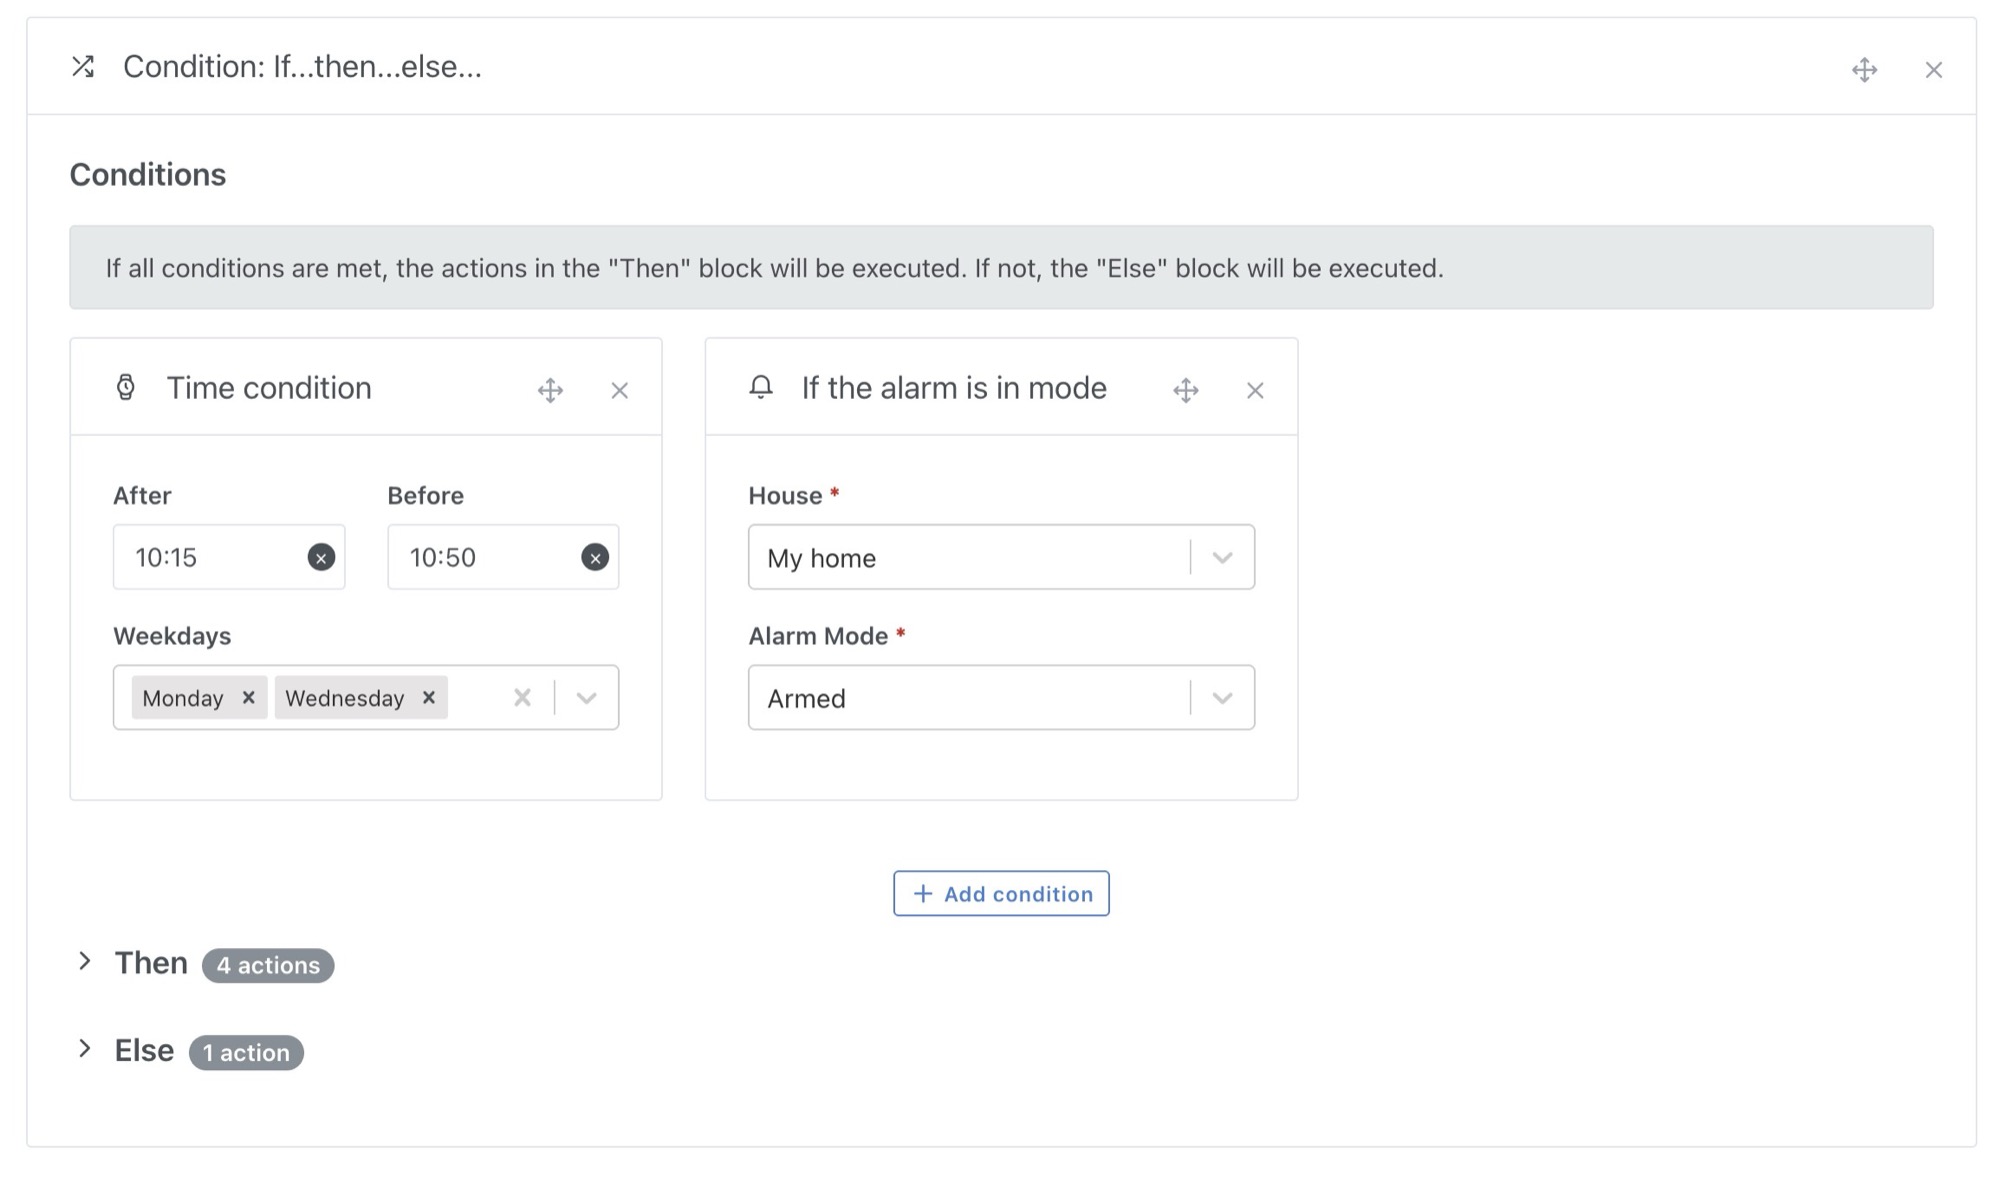Screen dimensions: 2000x1178
Task: Open the Alarm Mode dropdown selector
Action: [1220, 697]
